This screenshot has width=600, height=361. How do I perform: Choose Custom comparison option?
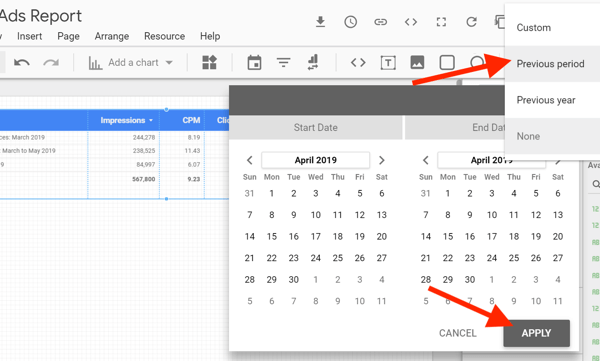[x=553, y=28]
